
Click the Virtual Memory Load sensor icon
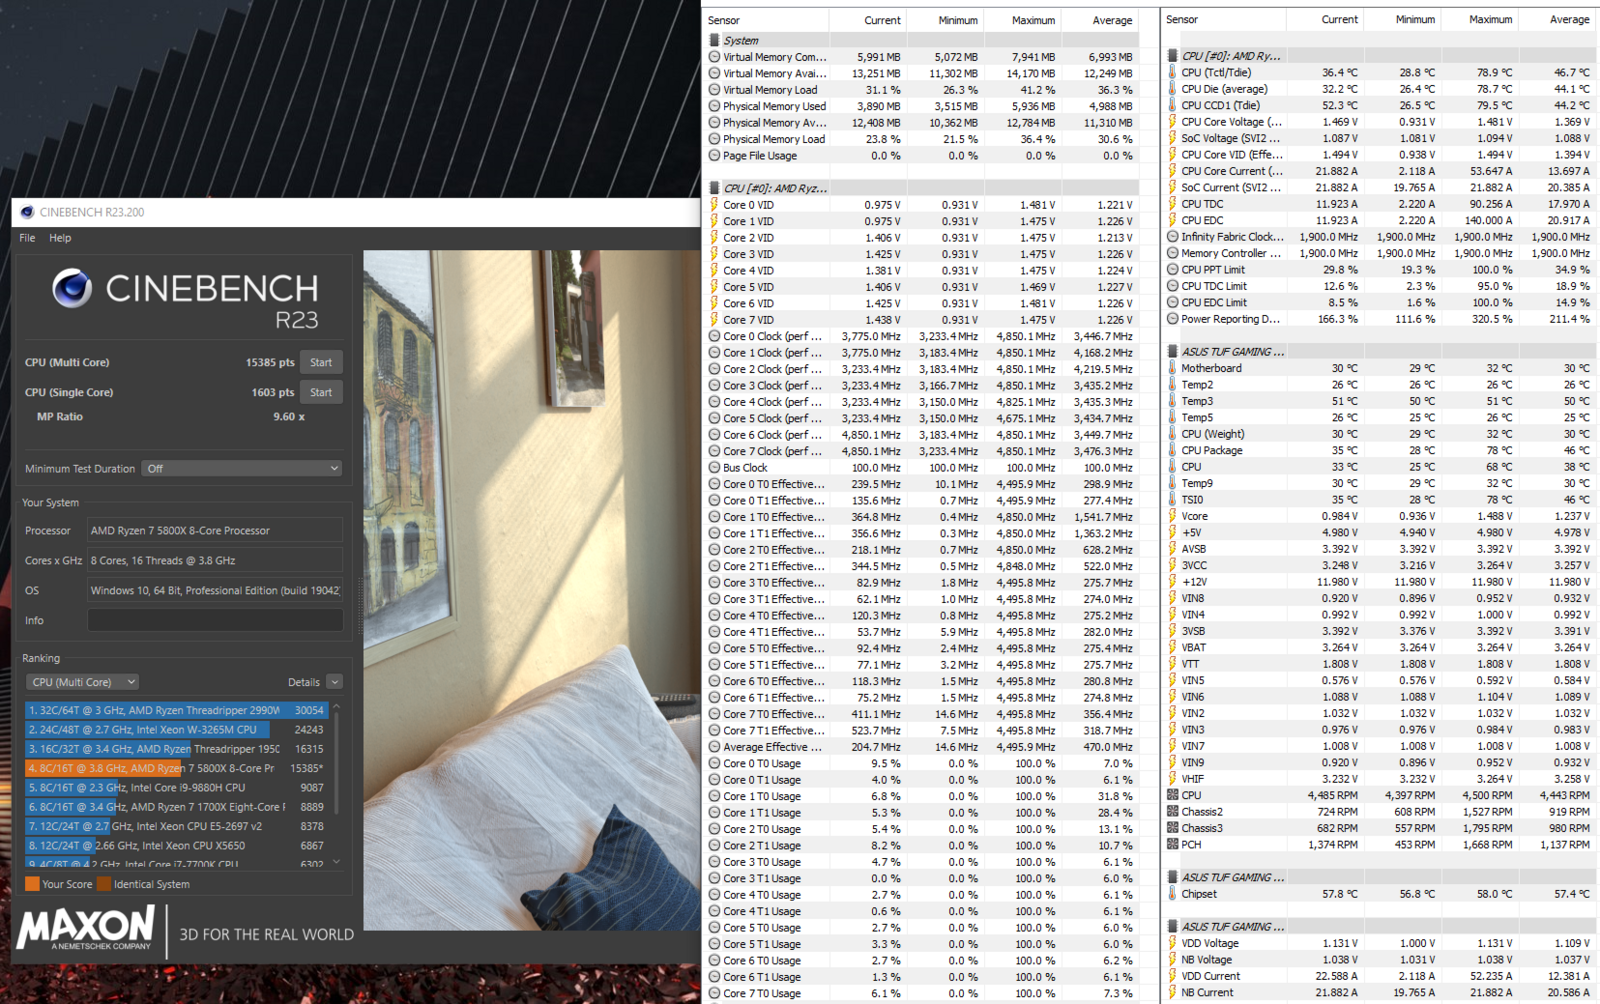(x=714, y=90)
